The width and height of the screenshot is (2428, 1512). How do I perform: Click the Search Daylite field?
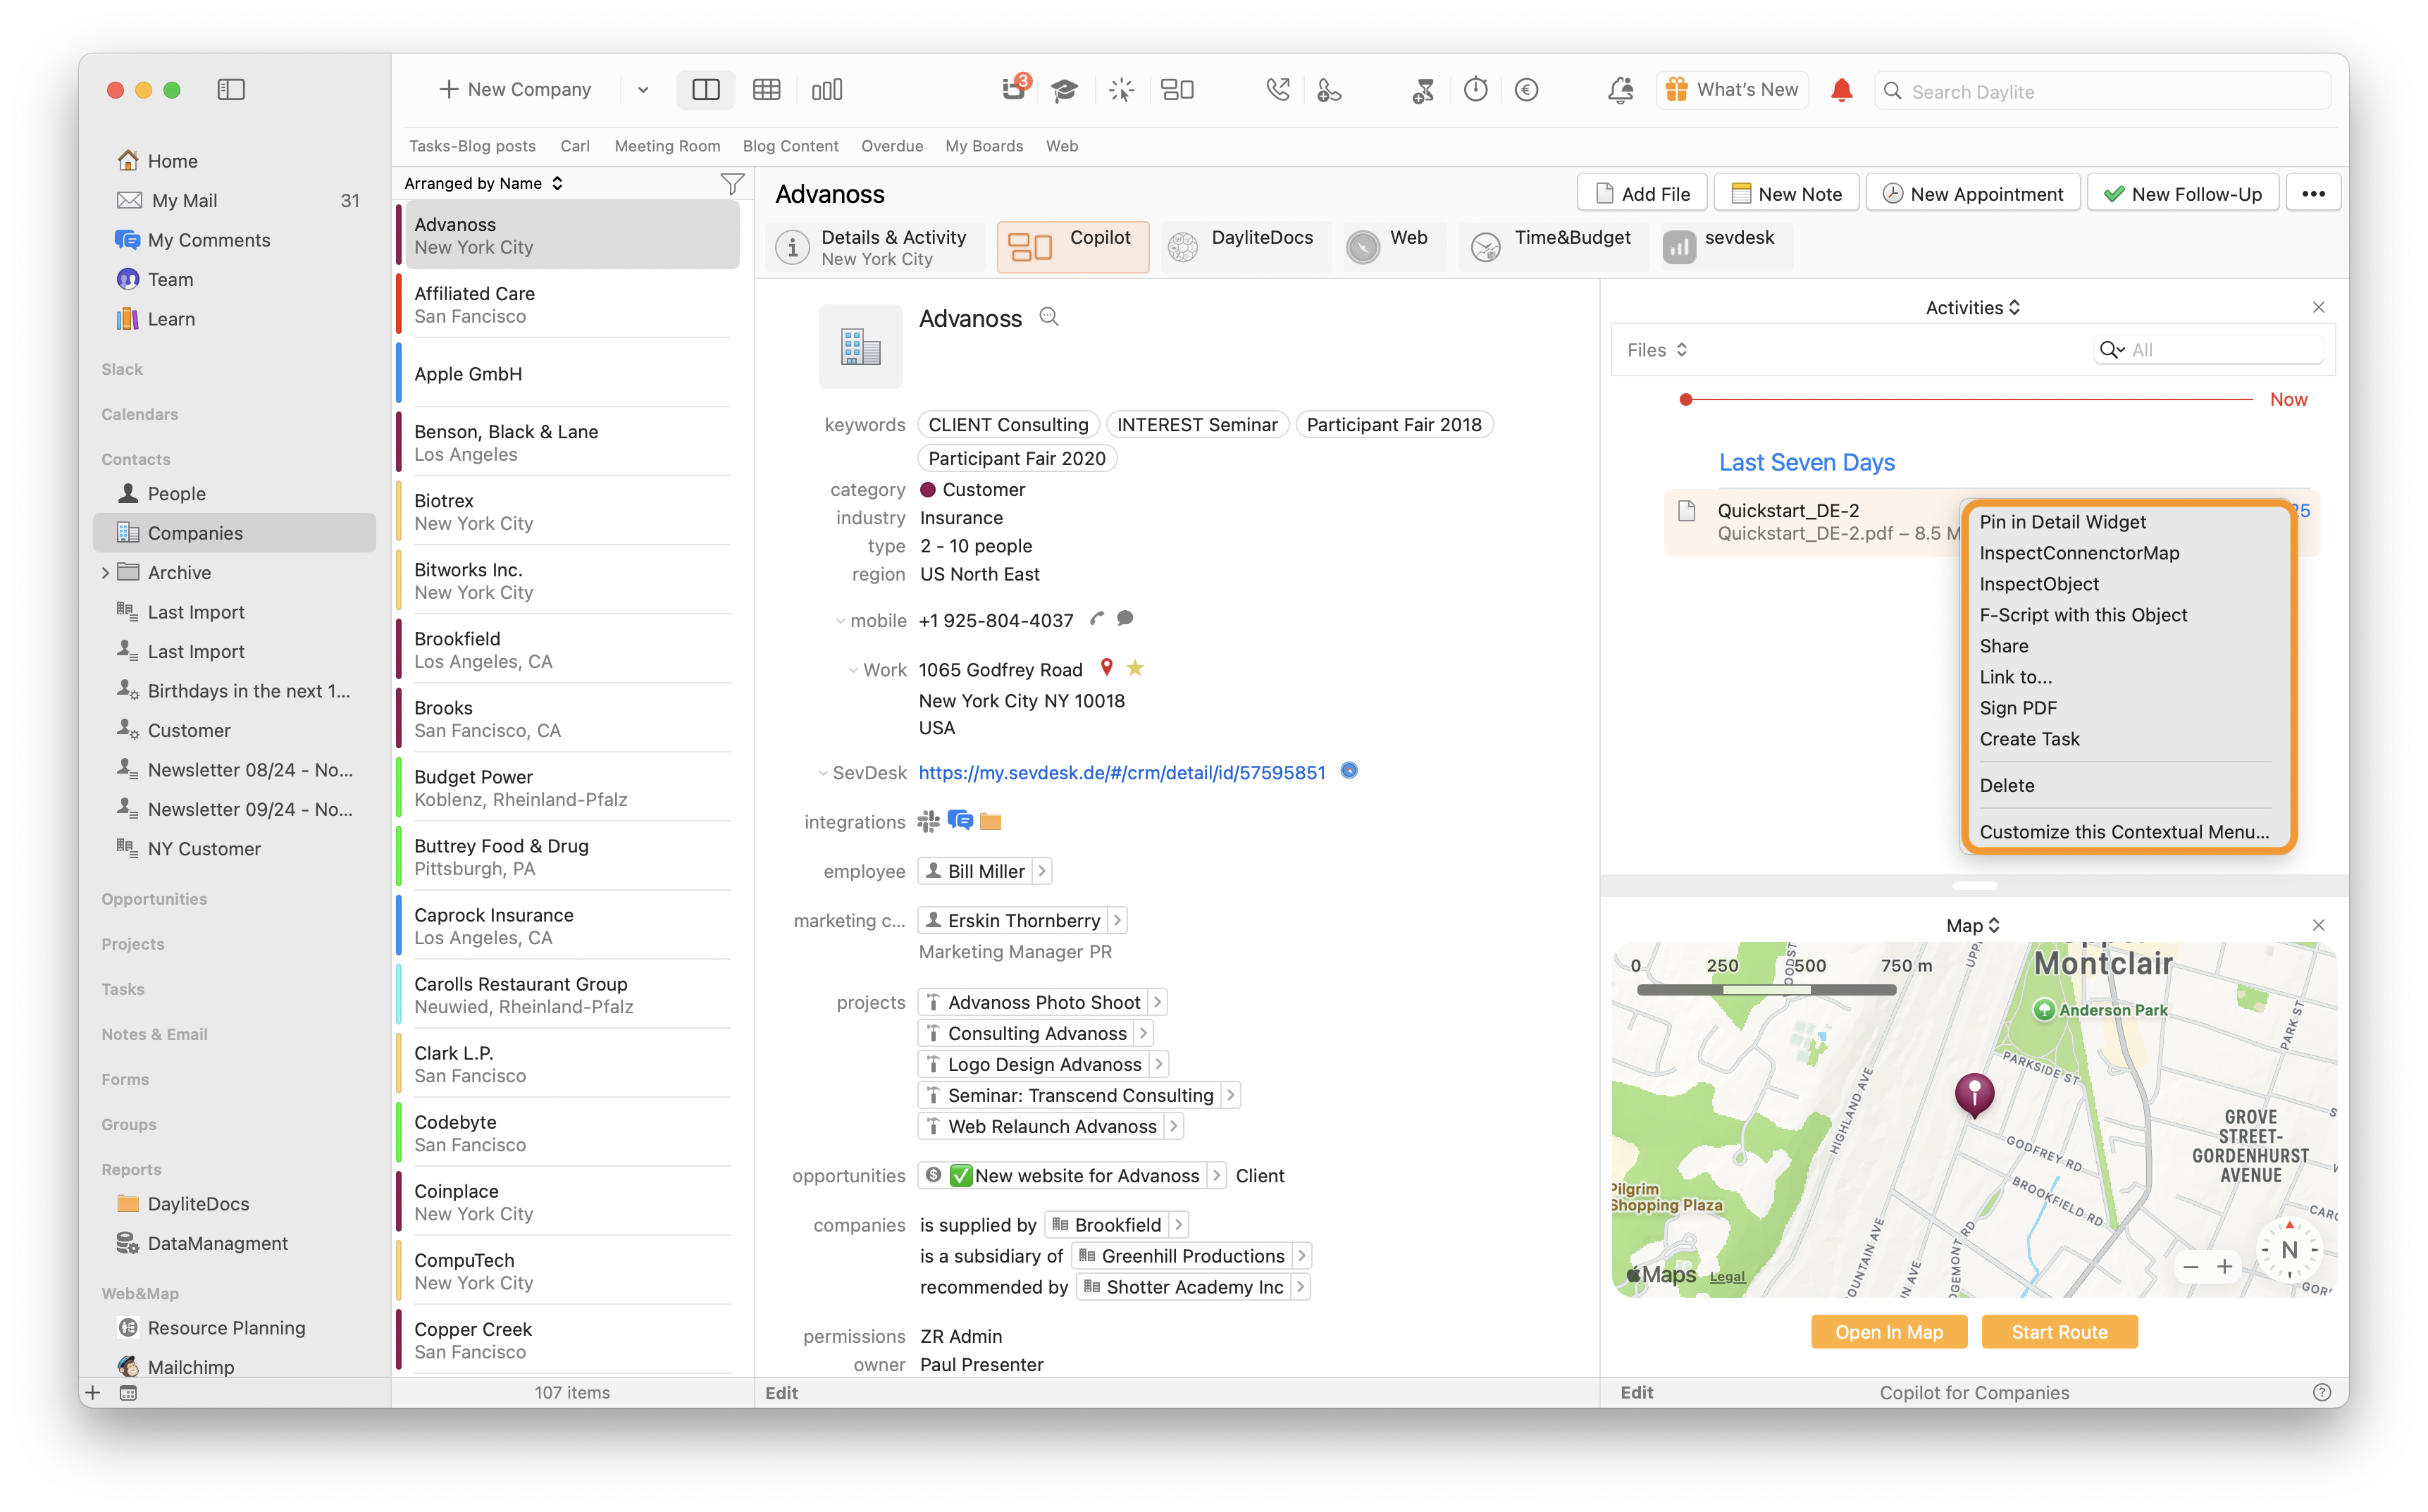click(2102, 91)
